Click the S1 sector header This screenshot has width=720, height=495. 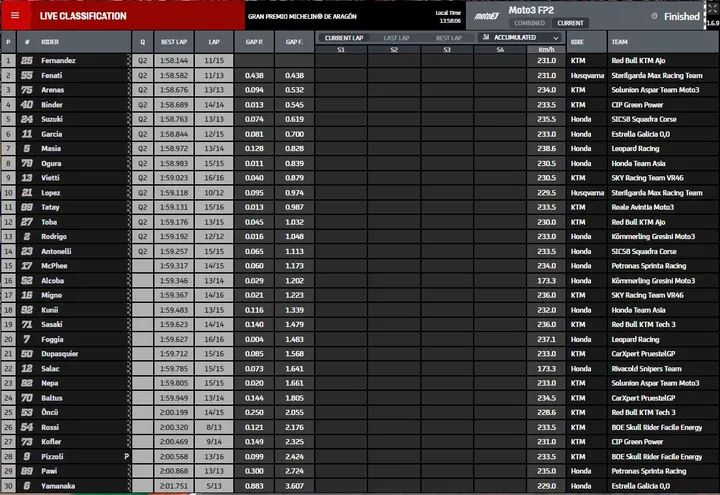341,50
